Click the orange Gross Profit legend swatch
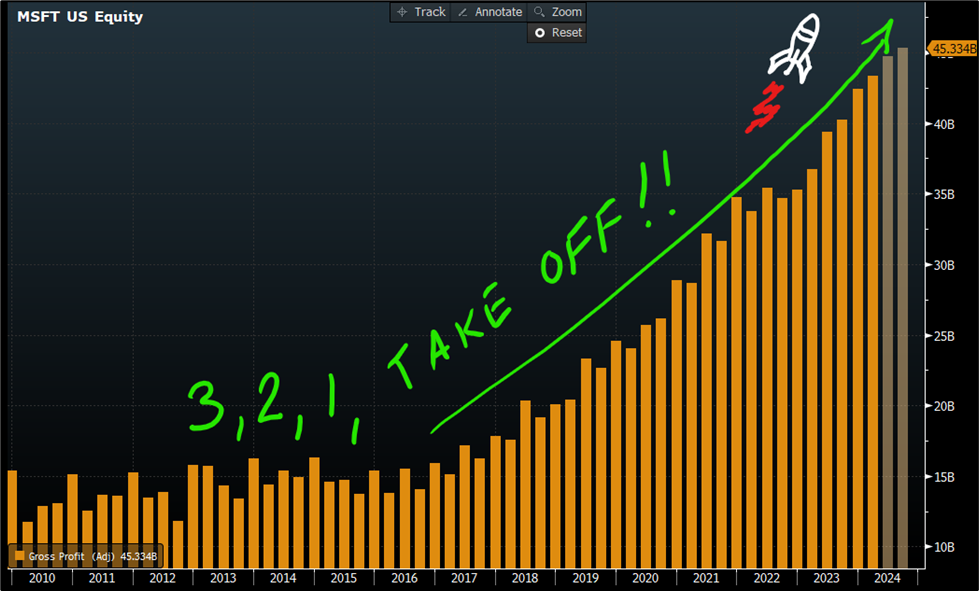Screen dimensions: 979x591 18,557
